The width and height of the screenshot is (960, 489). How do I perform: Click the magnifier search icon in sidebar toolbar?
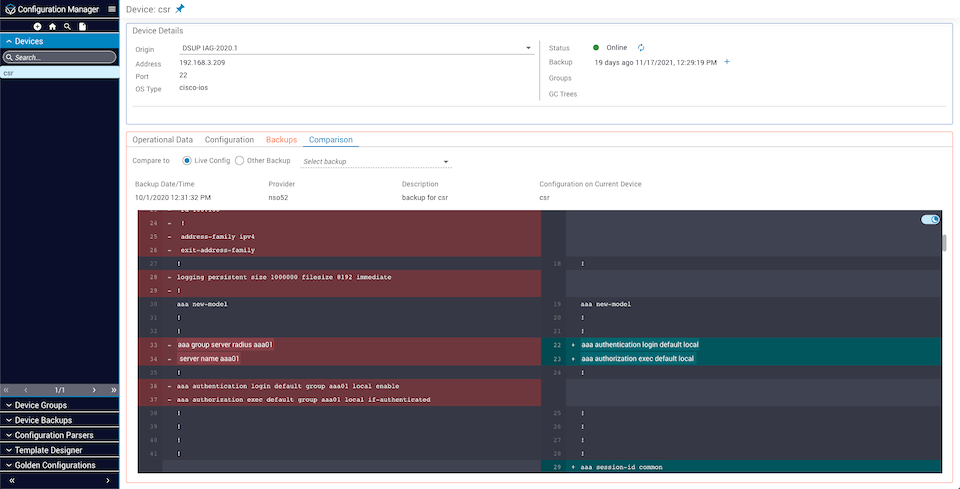click(x=67, y=26)
